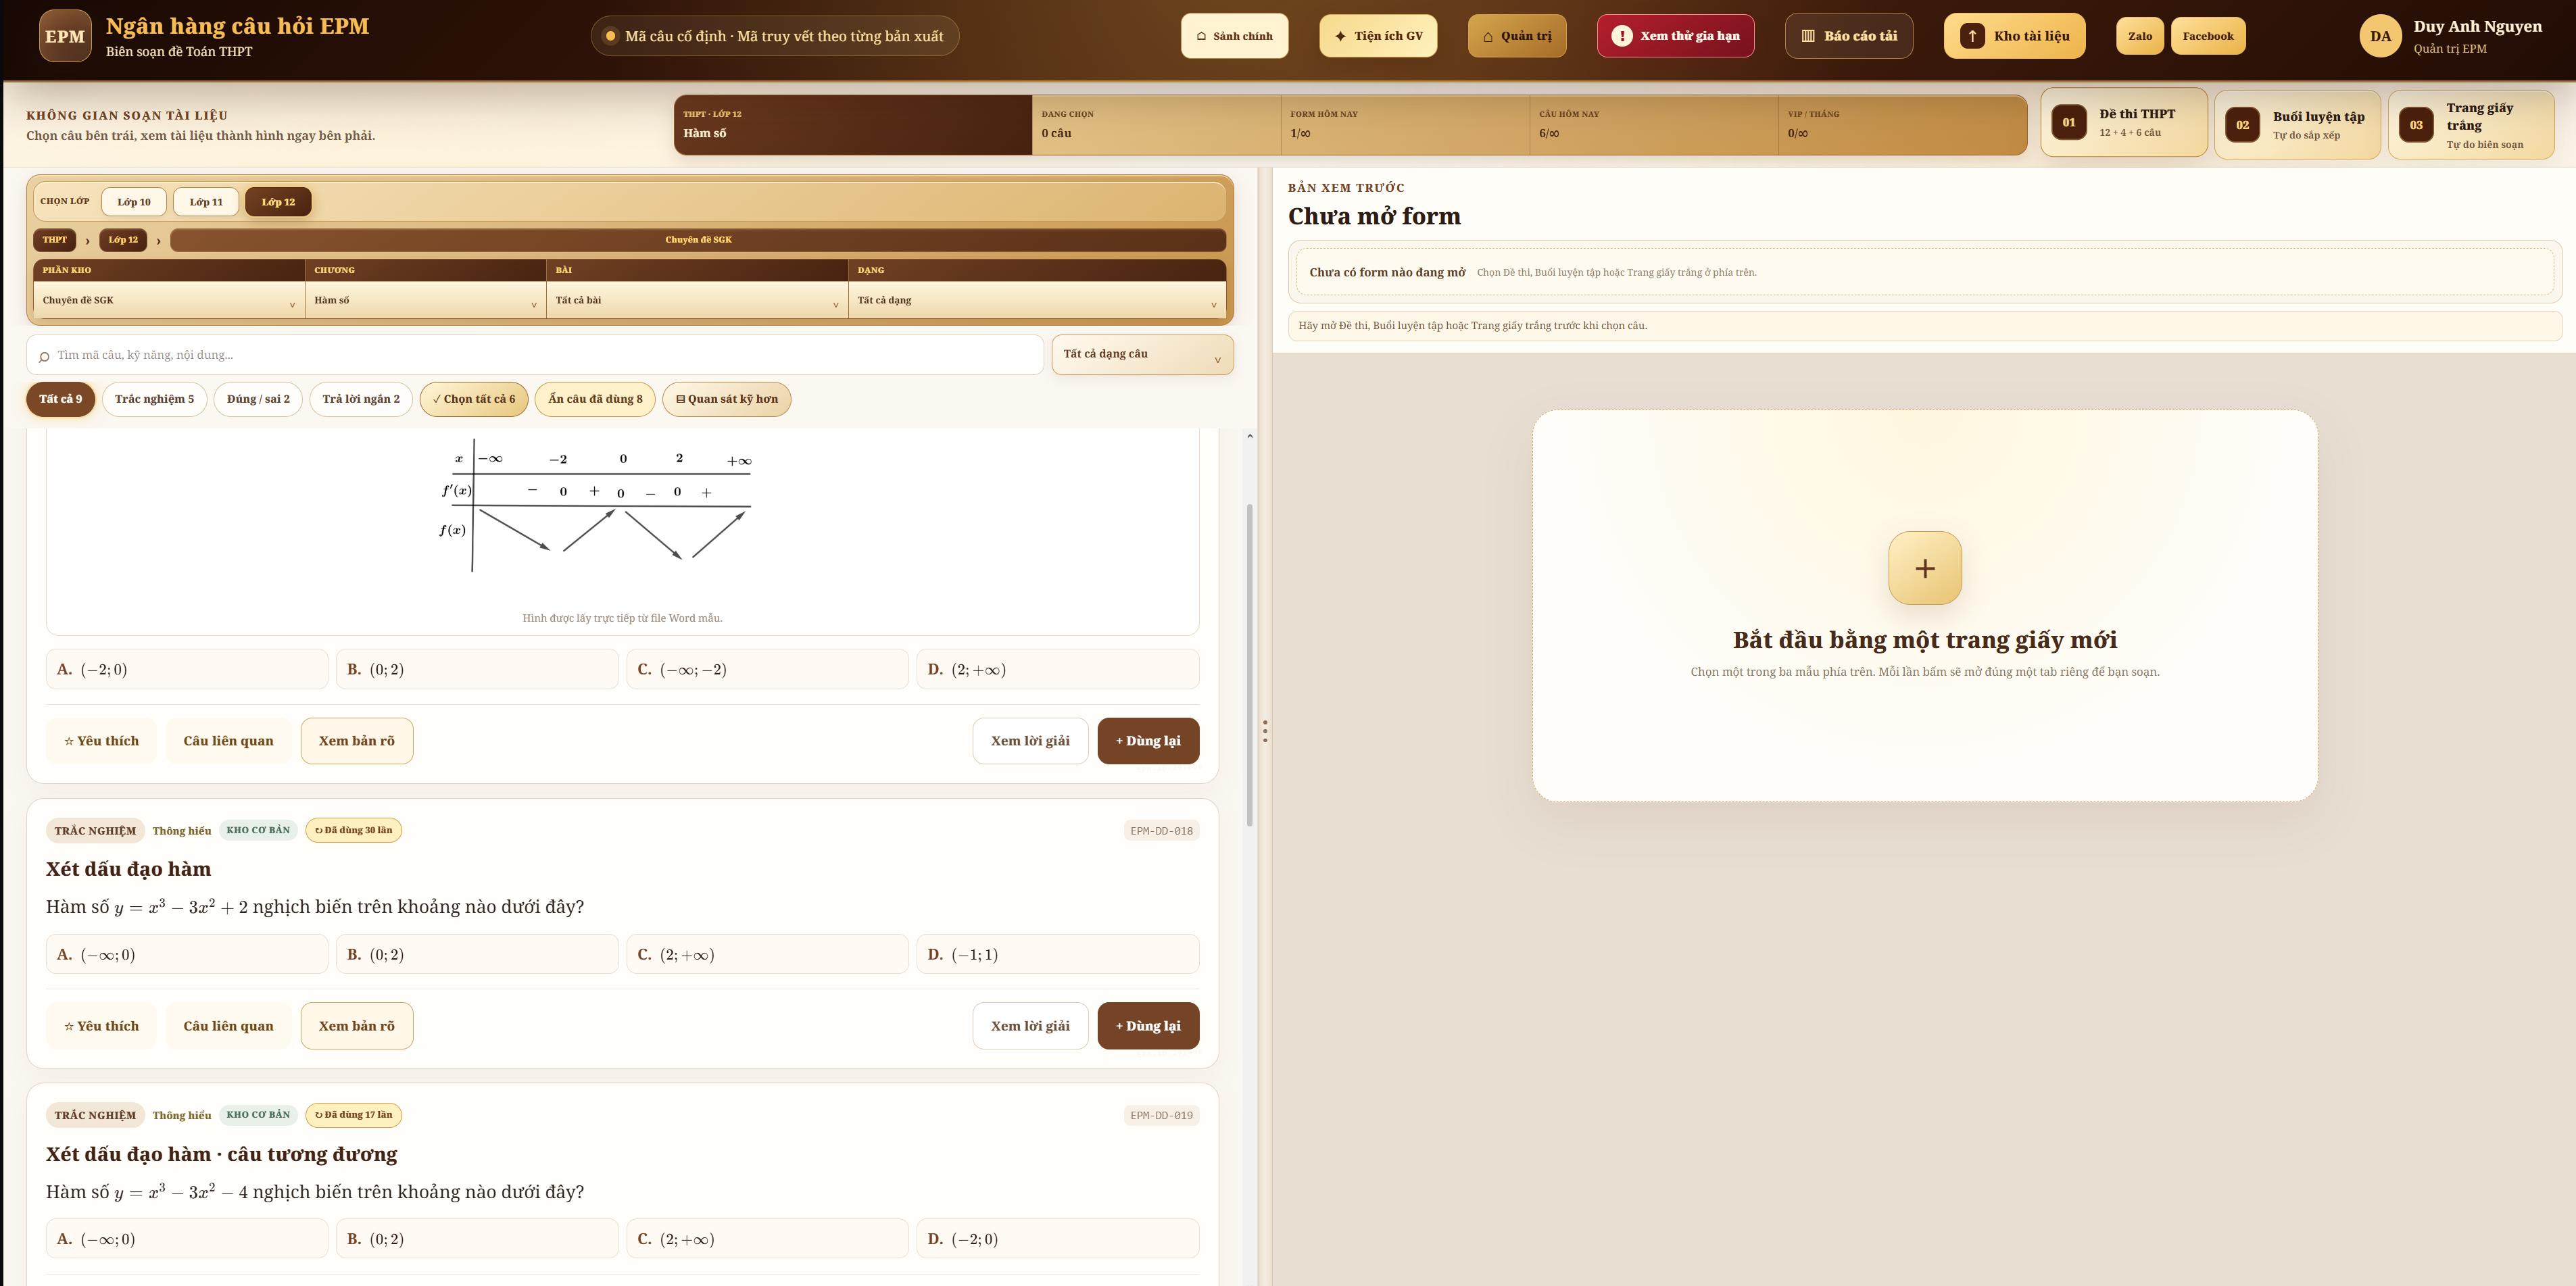Image resolution: width=2576 pixels, height=1286 pixels.
Task: Click the scroll-up arrow of the question list
Action: (1250, 436)
